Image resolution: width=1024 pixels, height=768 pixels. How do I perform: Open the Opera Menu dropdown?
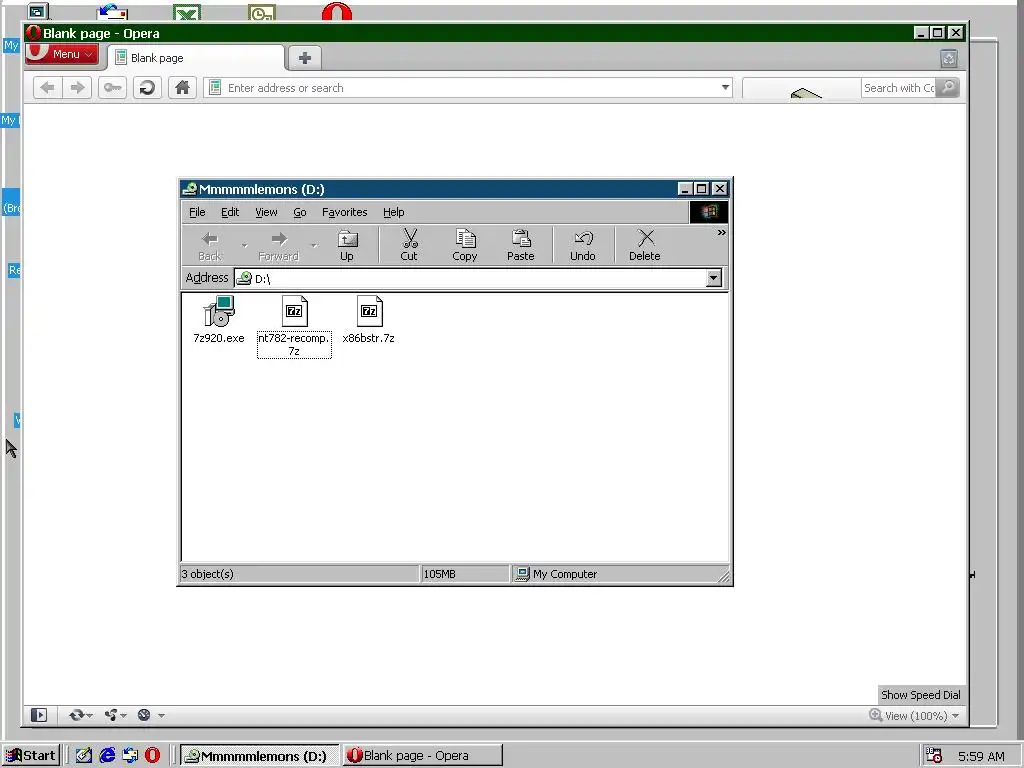coord(62,54)
